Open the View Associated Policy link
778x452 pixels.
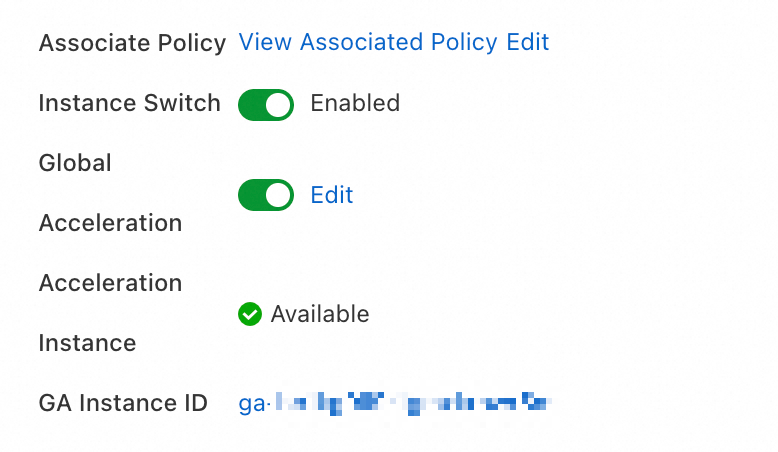pyautogui.click(x=367, y=42)
